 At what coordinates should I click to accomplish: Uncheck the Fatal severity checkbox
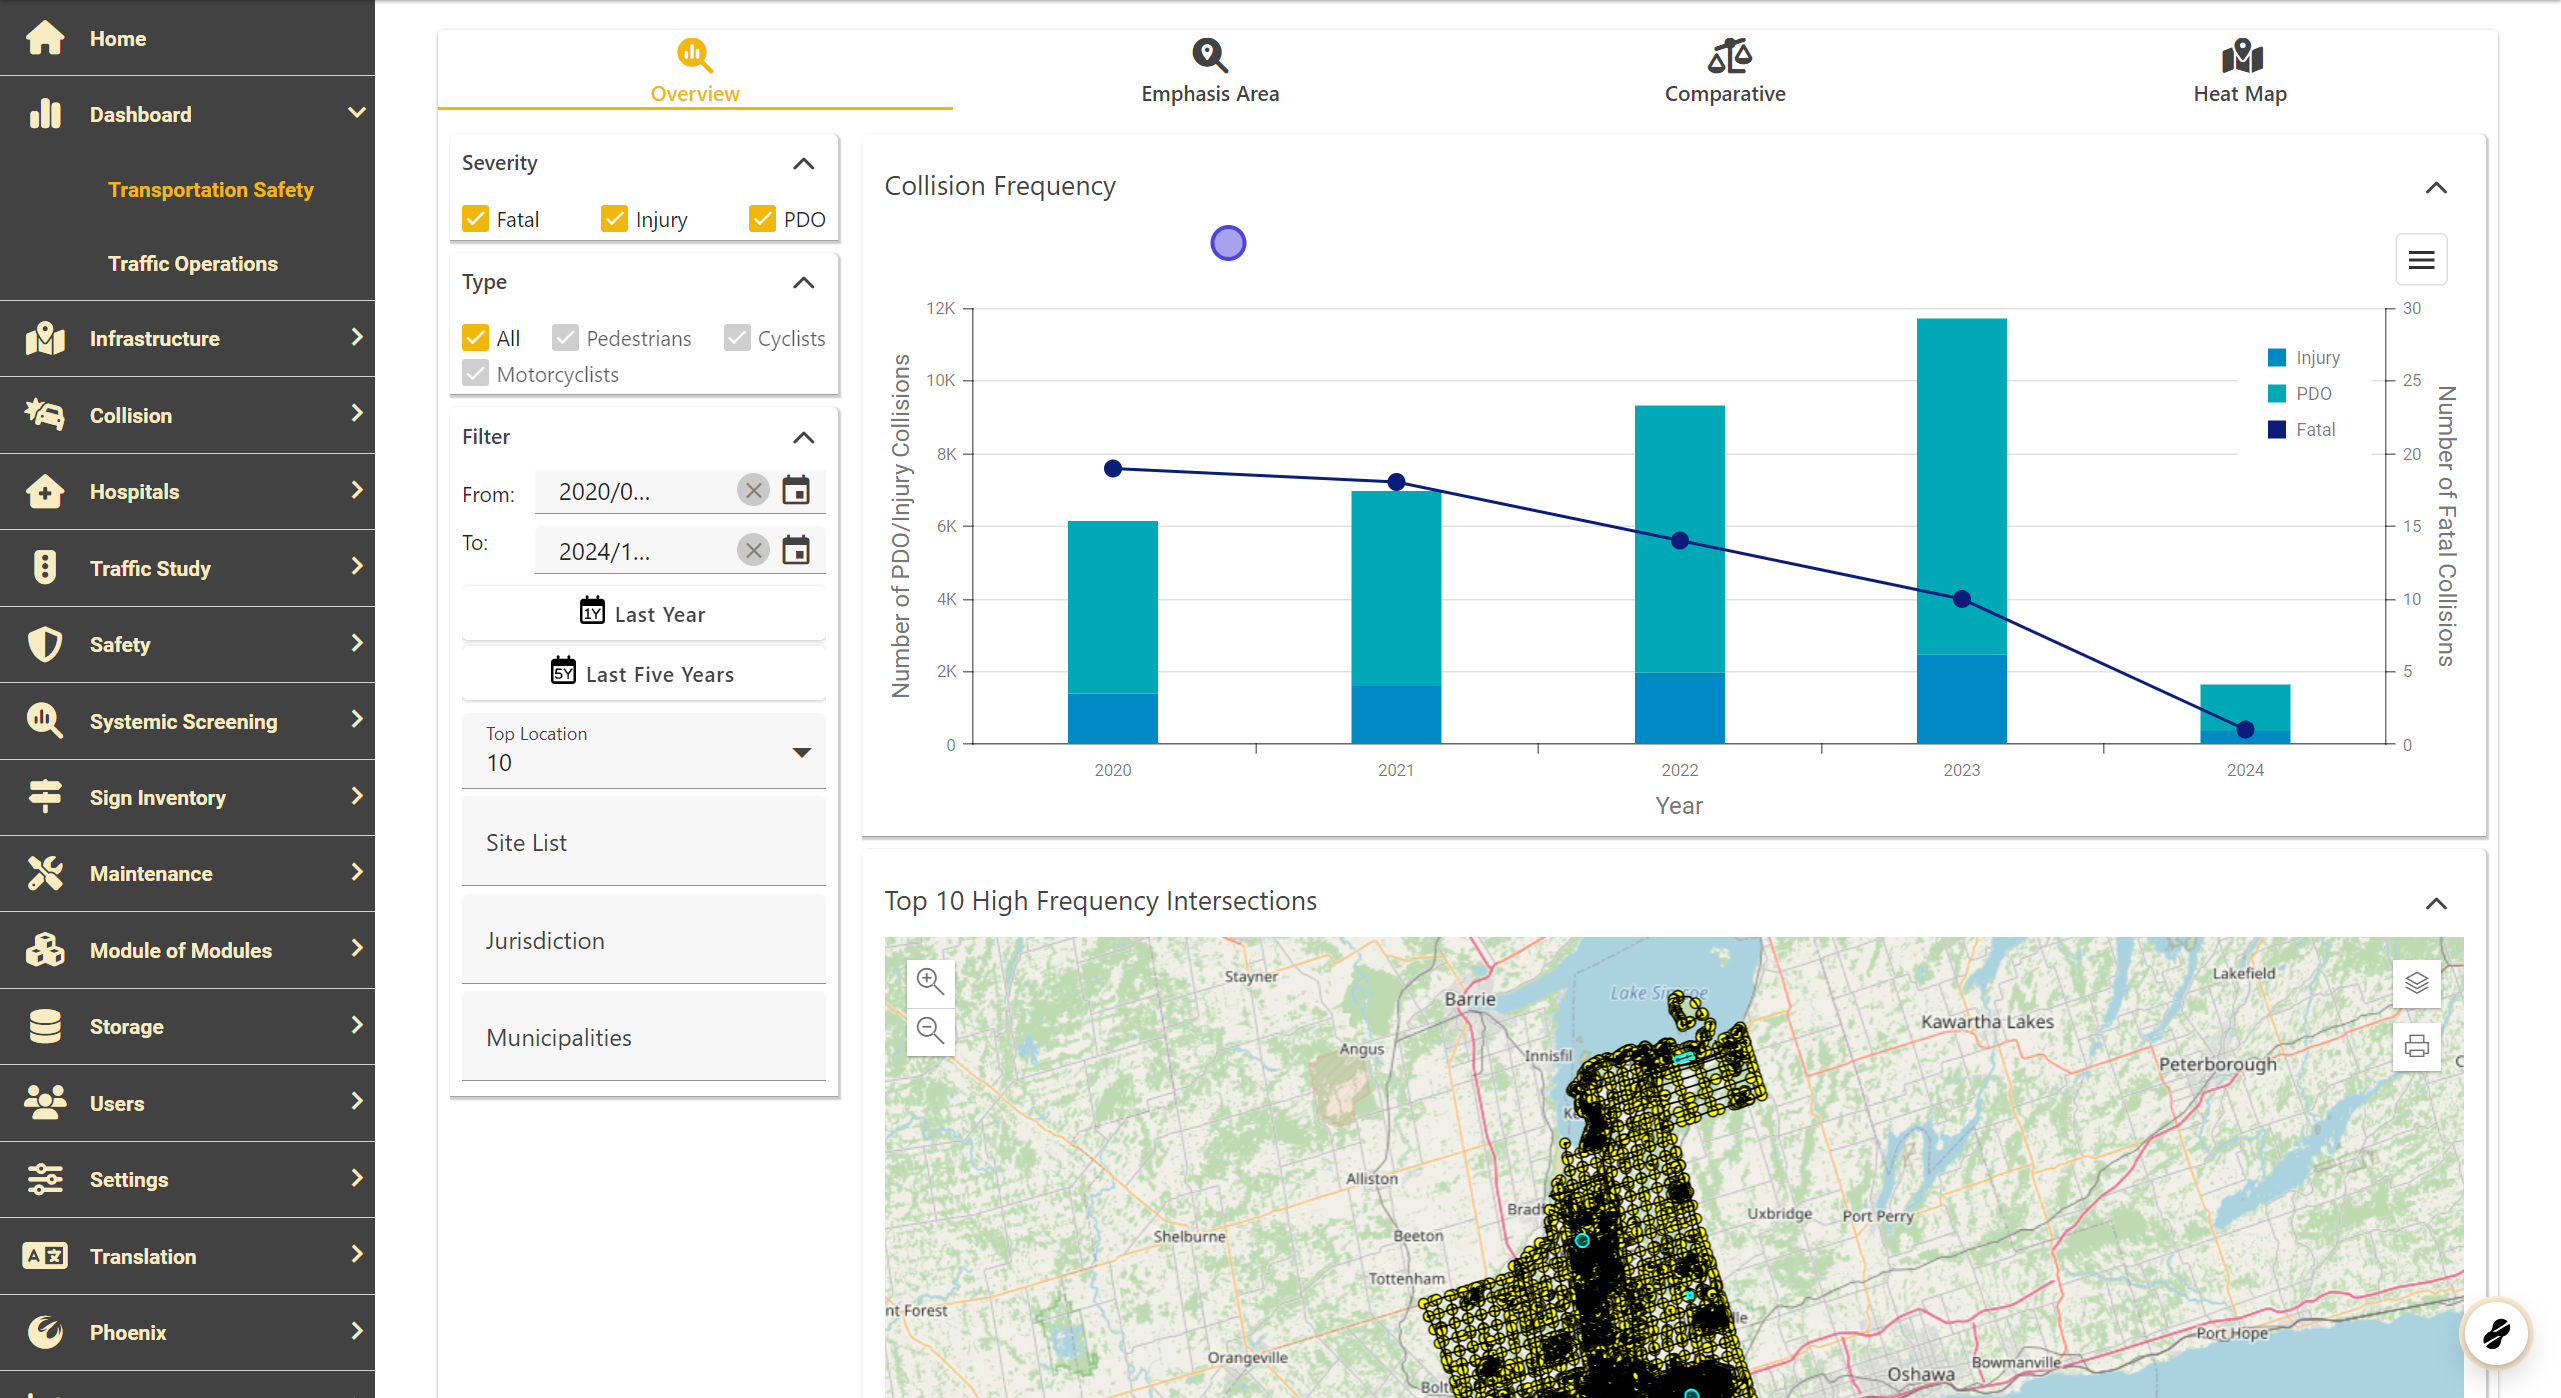pos(476,219)
